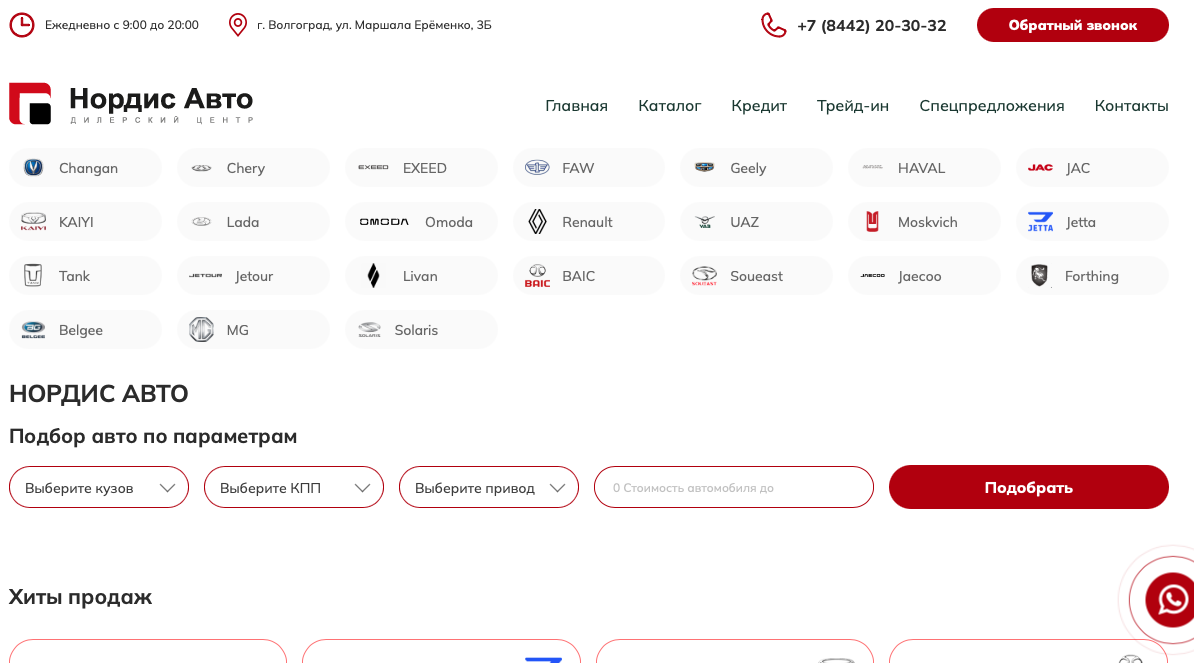The image size is (1194, 663).
Task: Click the EXEED brand logo icon
Action: (373, 167)
